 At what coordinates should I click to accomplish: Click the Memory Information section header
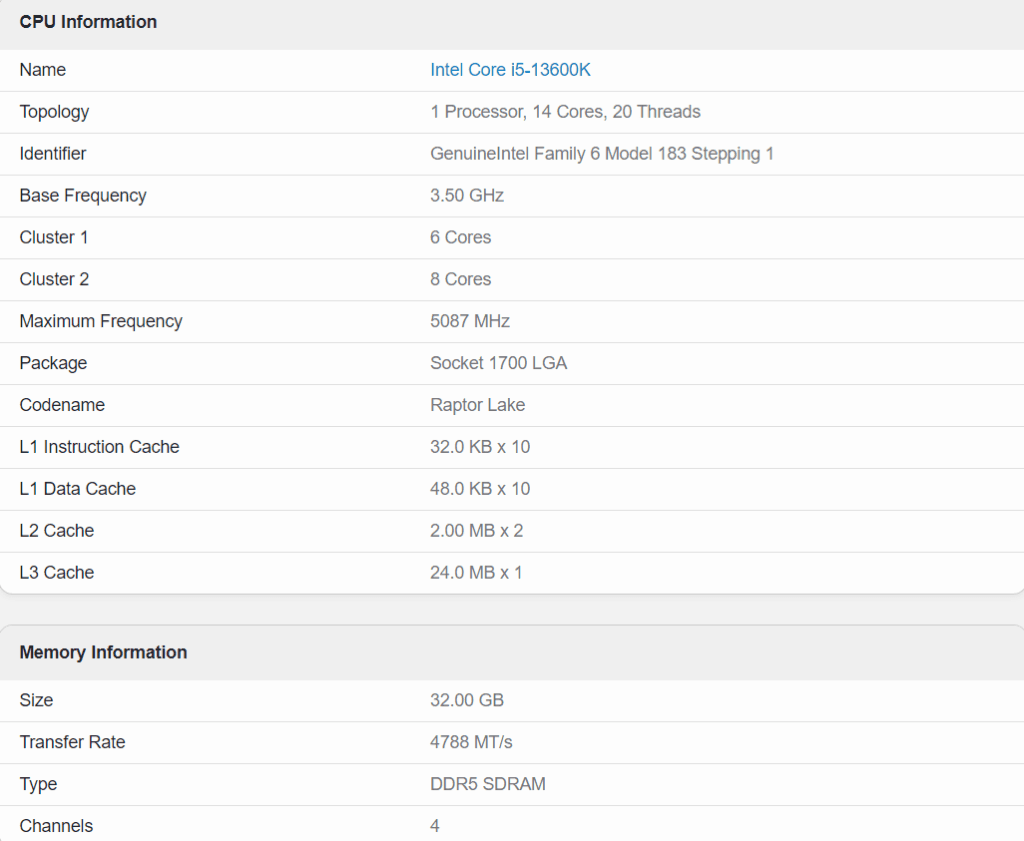tap(103, 652)
